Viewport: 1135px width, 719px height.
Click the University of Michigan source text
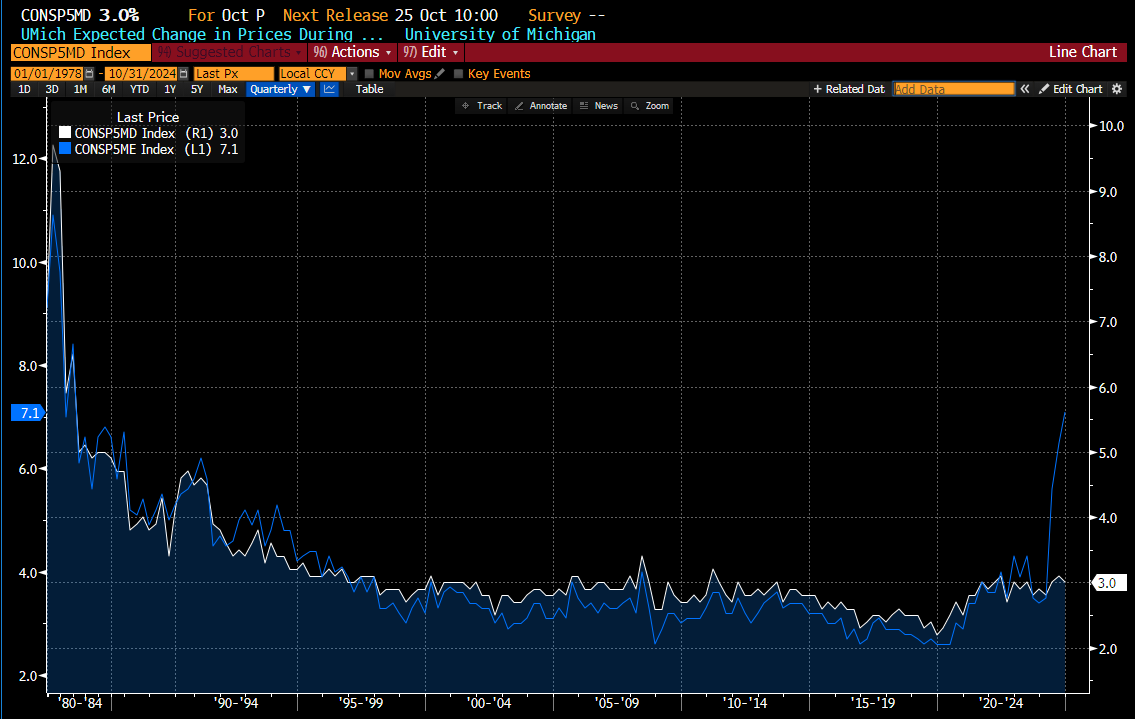(500, 34)
